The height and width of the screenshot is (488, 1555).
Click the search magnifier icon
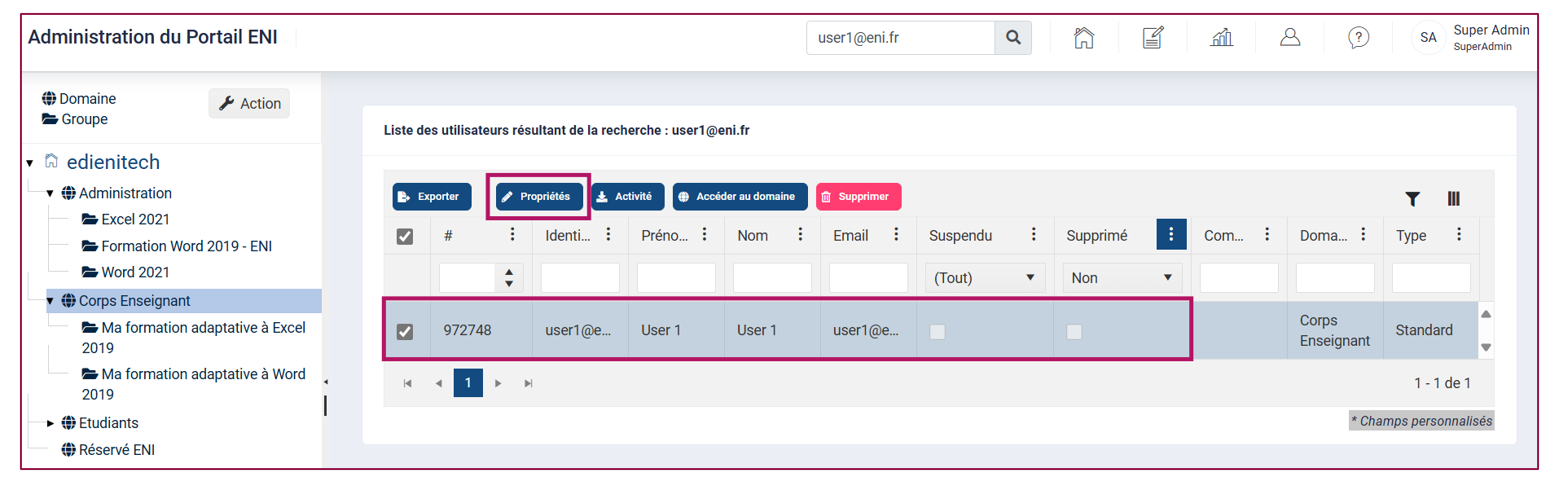(1012, 38)
